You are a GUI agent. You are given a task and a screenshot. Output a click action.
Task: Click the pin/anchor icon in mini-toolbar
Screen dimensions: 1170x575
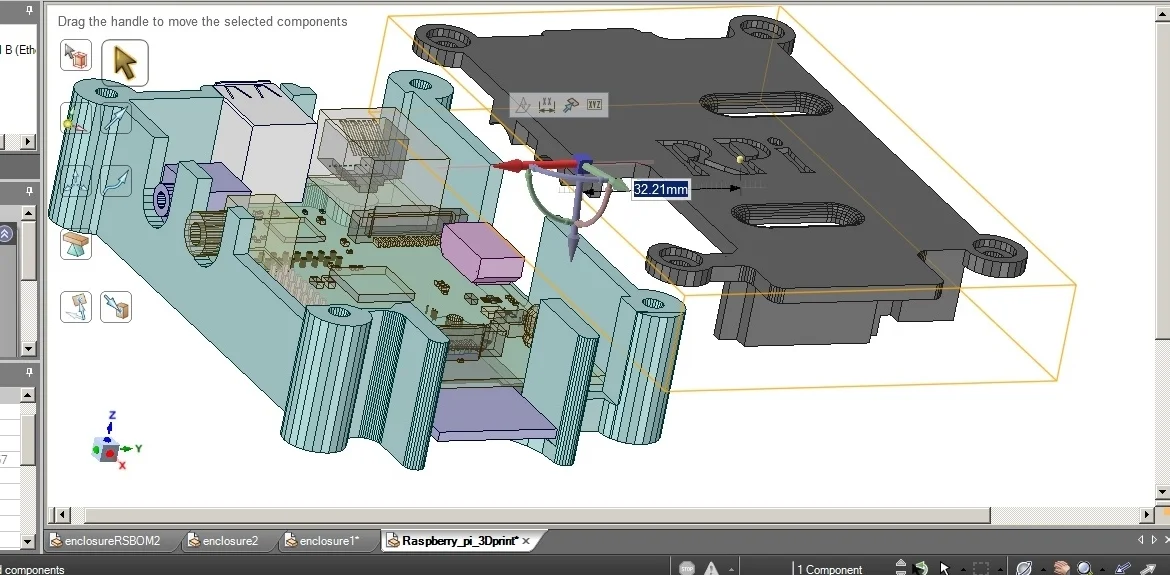click(571, 105)
